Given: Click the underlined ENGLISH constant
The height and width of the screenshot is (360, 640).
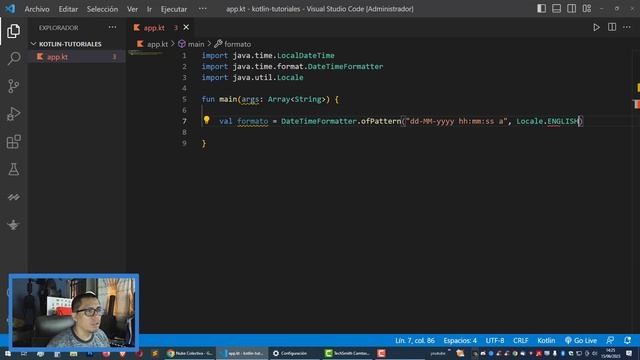Looking at the screenshot, I should (563, 121).
